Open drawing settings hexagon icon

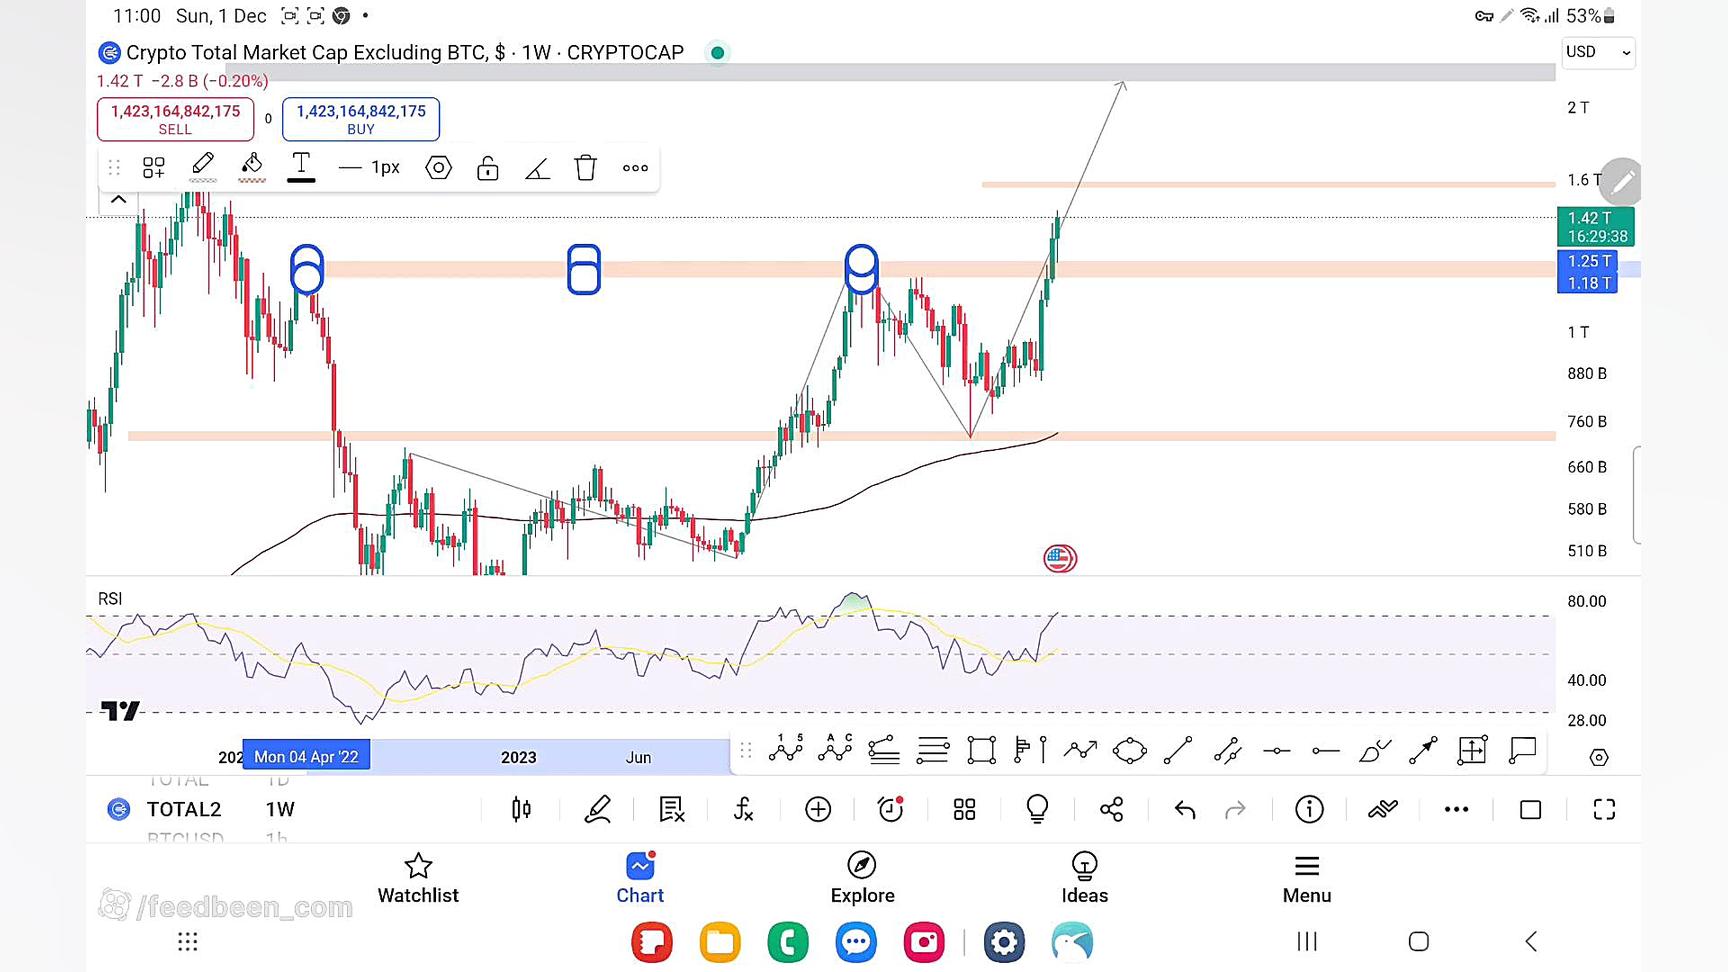pos(438,168)
